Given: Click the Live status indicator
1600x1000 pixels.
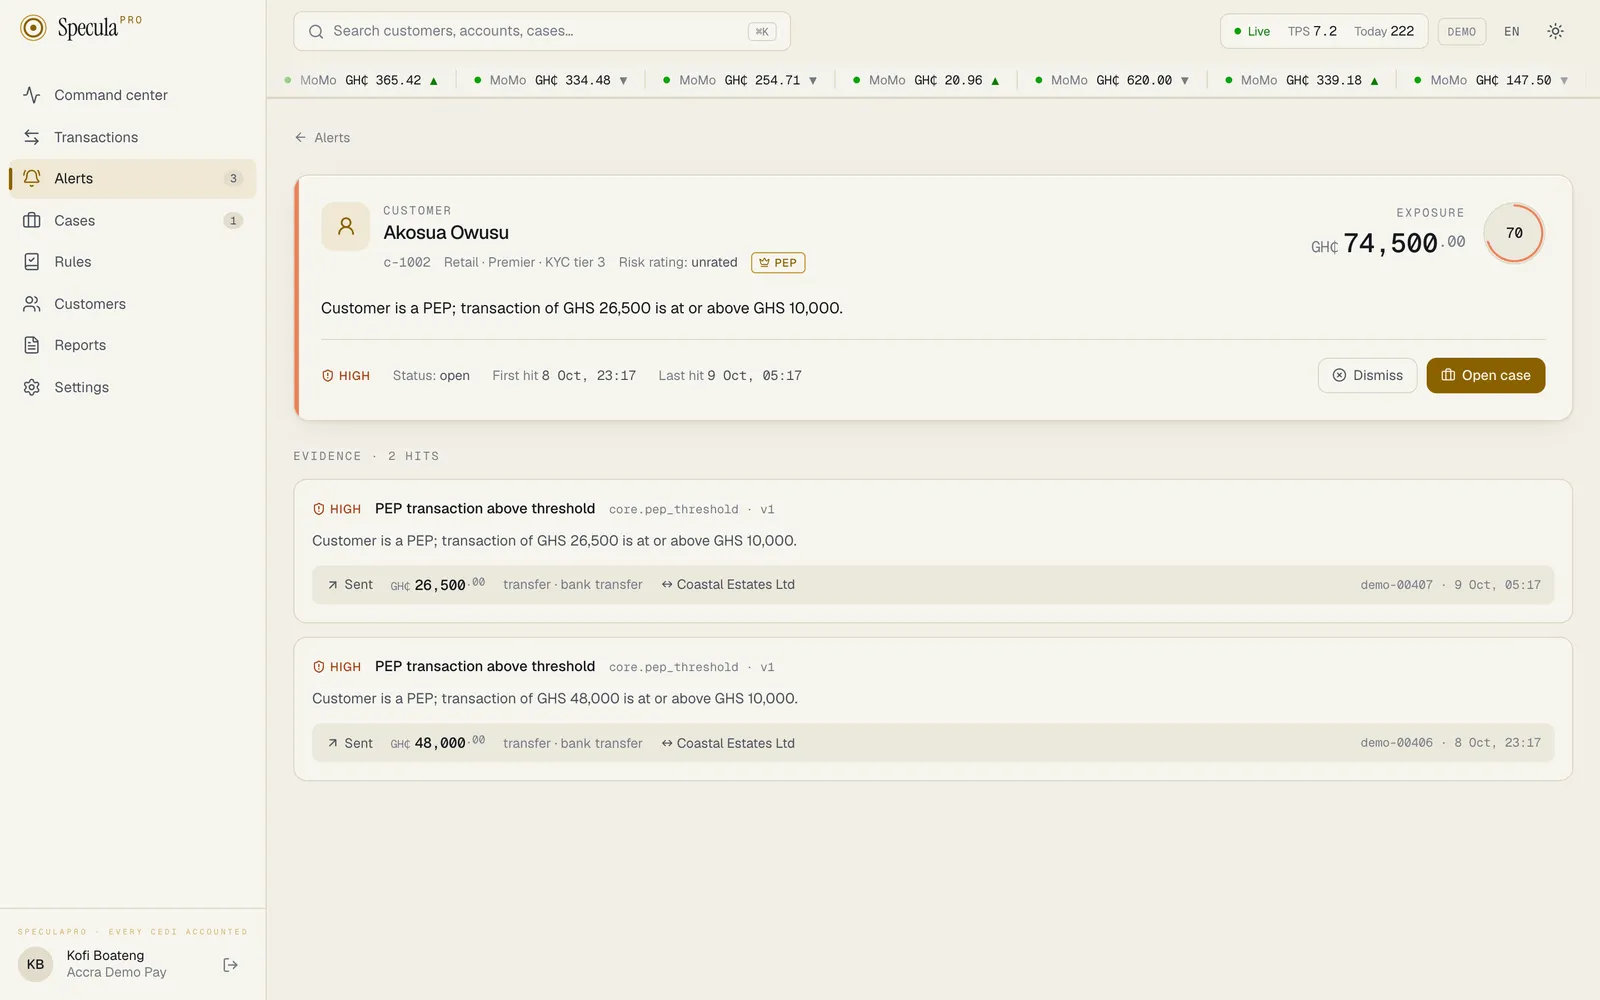Looking at the screenshot, I should click(1252, 31).
